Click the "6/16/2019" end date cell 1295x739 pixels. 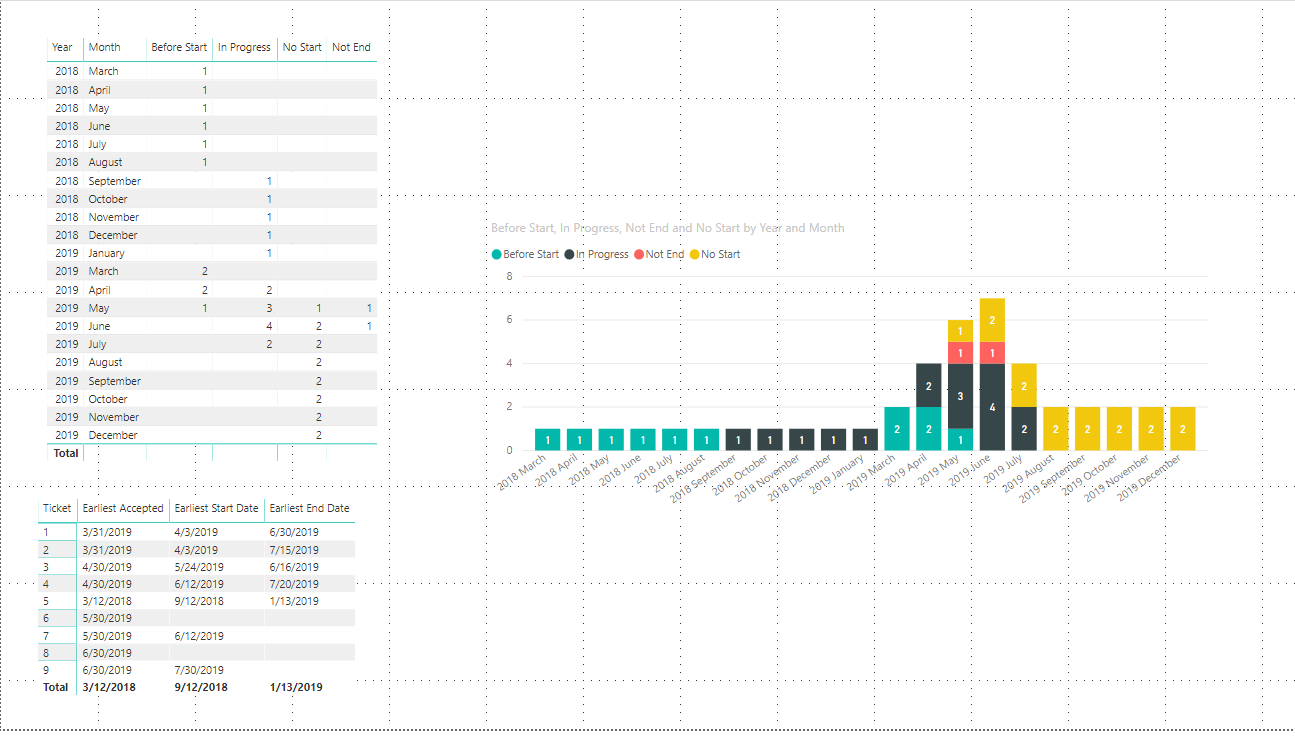(x=294, y=567)
